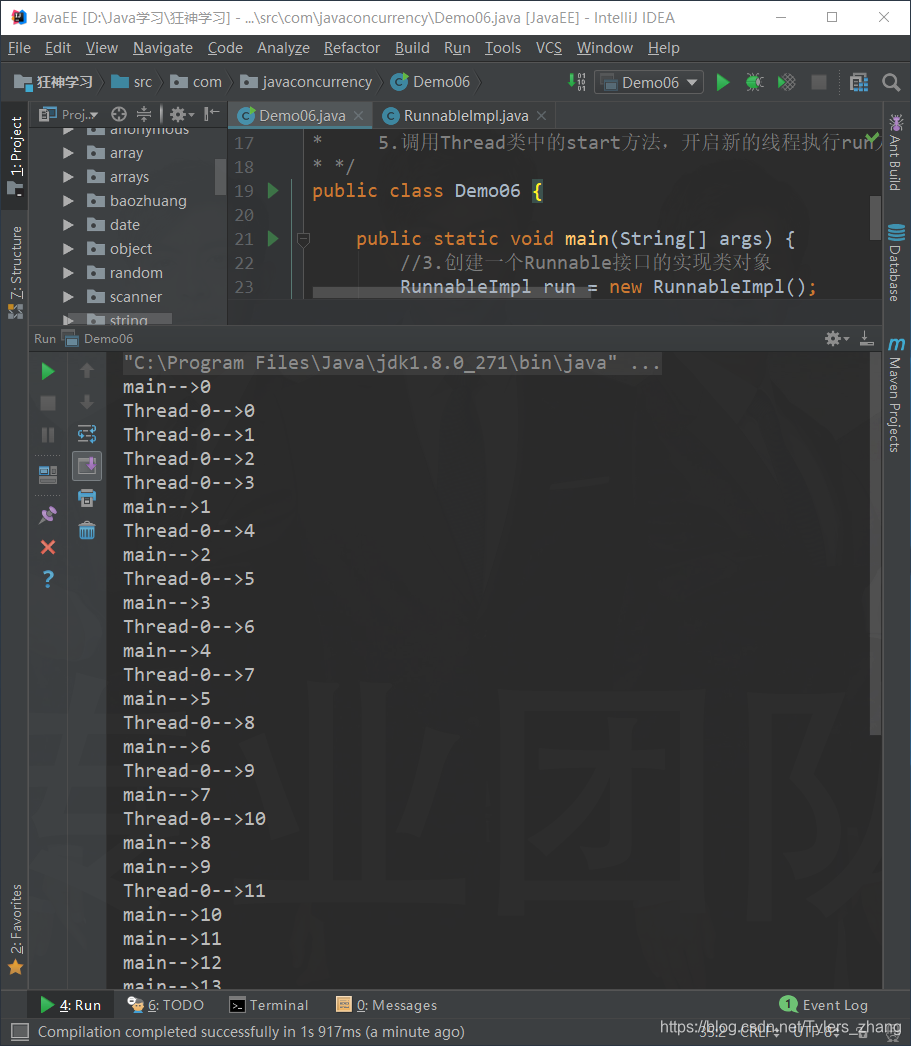This screenshot has height=1046, width=911.
Task: Start debugging with the bug icon
Action: click(x=754, y=82)
